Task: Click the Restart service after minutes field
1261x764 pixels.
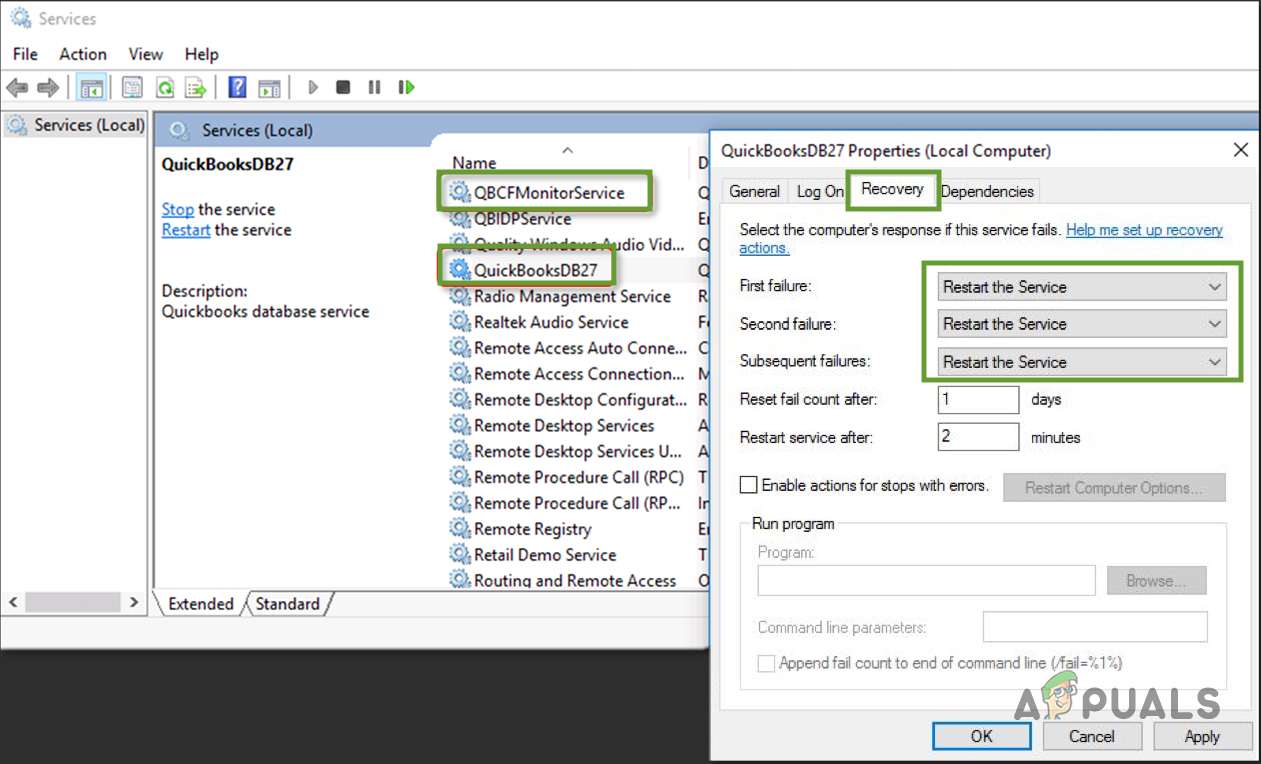Action: click(978, 437)
